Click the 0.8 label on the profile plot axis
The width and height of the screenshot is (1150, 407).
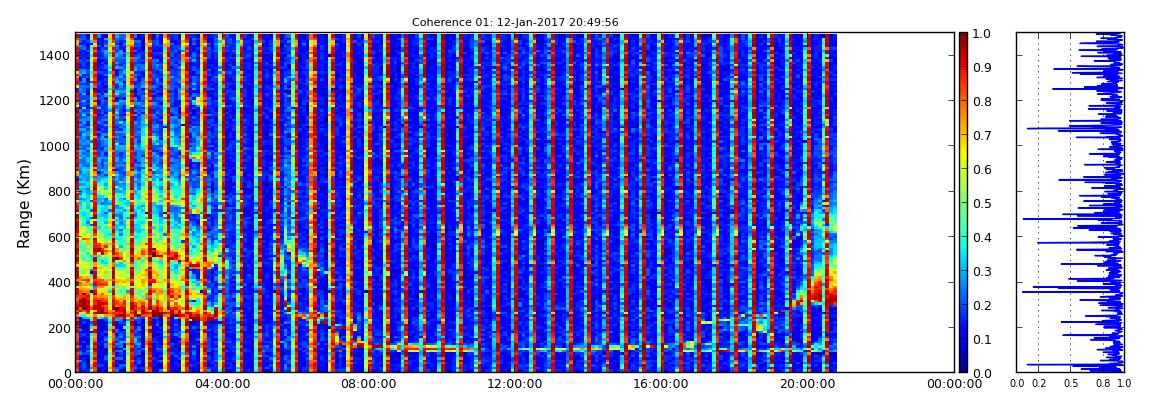pos(1102,384)
